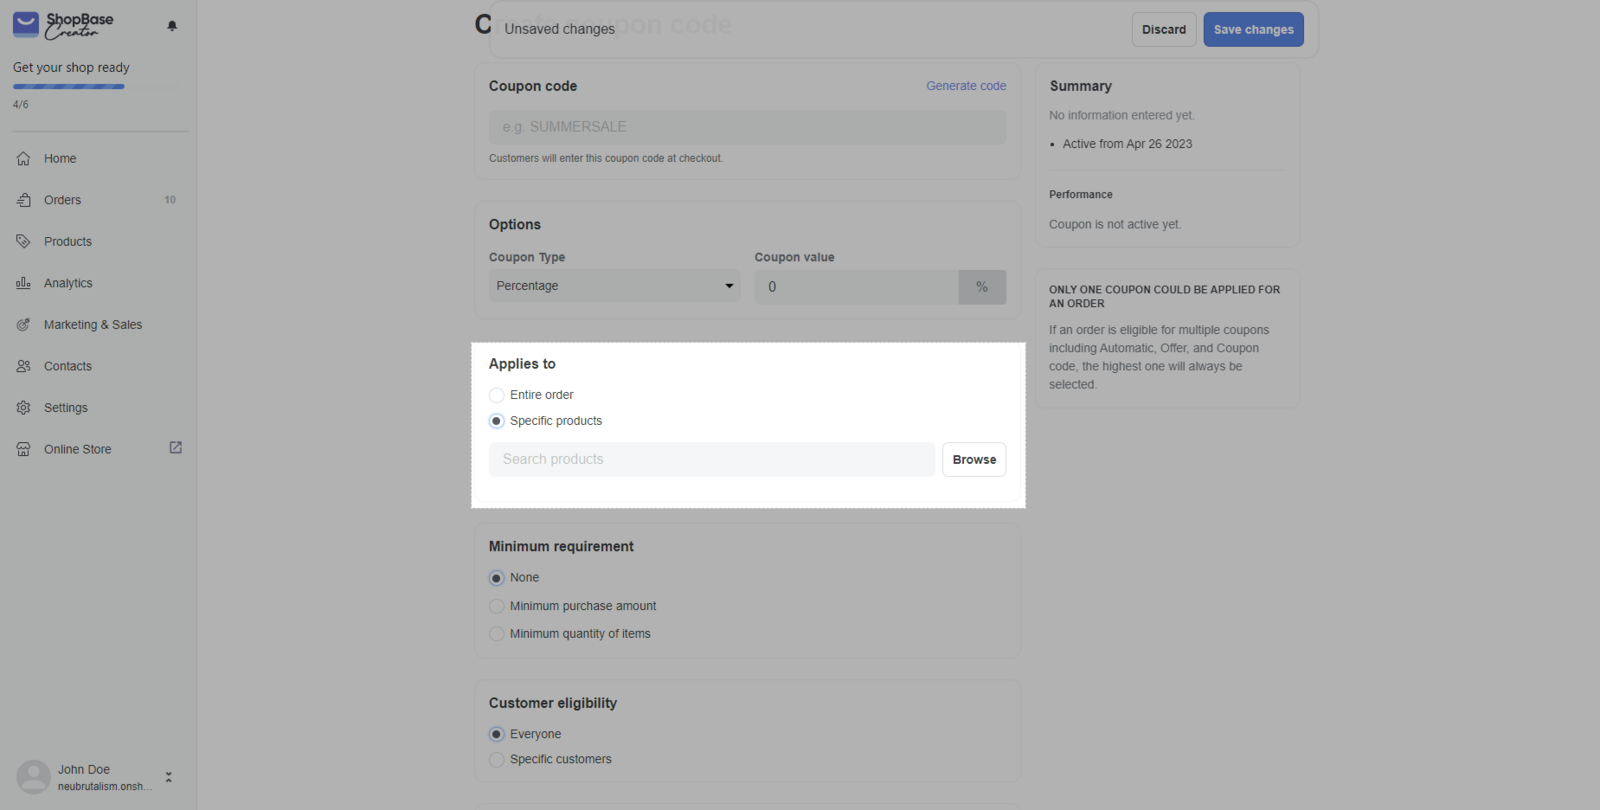The width and height of the screenshot is (1600, 810).
Task: Focus the Coupon code input field
Action: tap(747, 127)
